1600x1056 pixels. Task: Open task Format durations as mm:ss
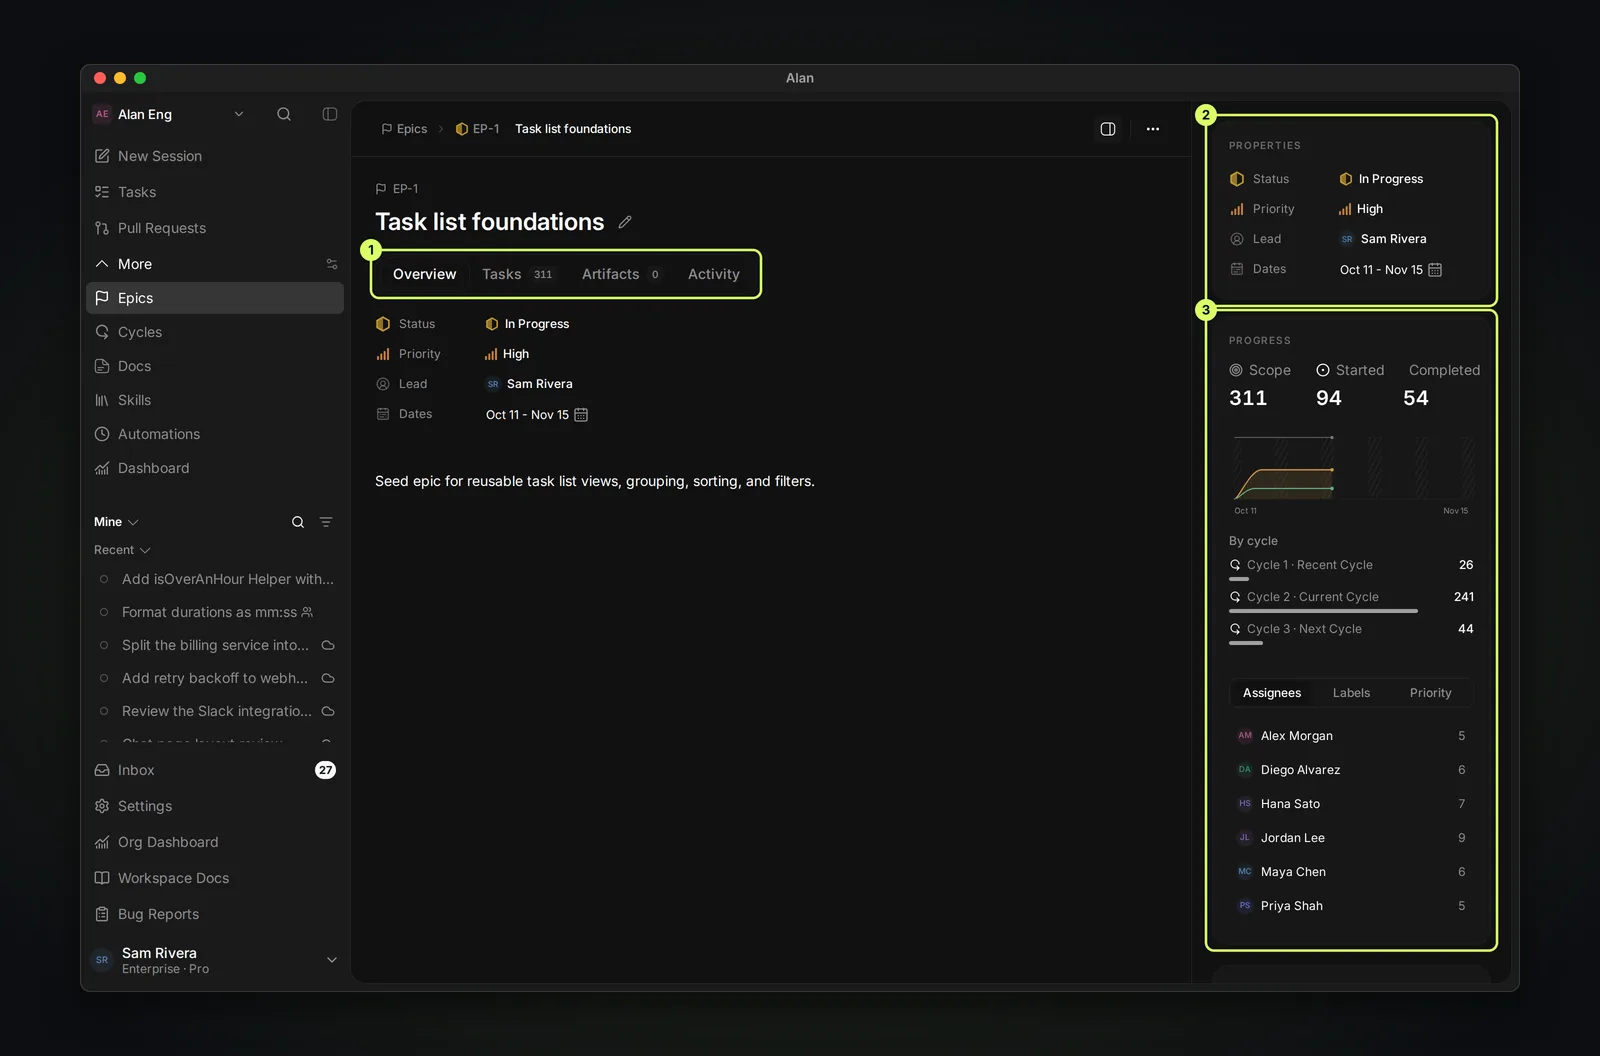(x=215, y=612)
